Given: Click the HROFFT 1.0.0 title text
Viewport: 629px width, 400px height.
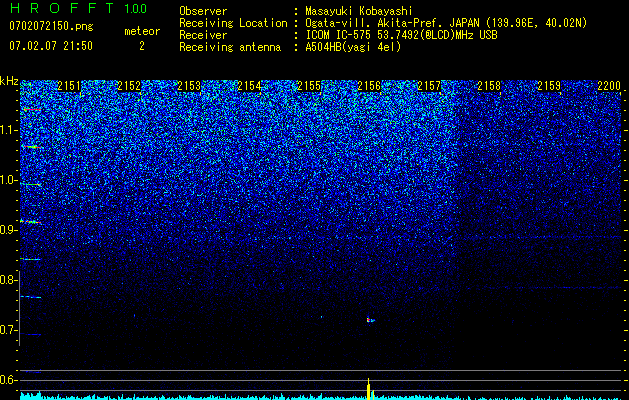Looking at the screenshot, I should click(x=78, y=8).
